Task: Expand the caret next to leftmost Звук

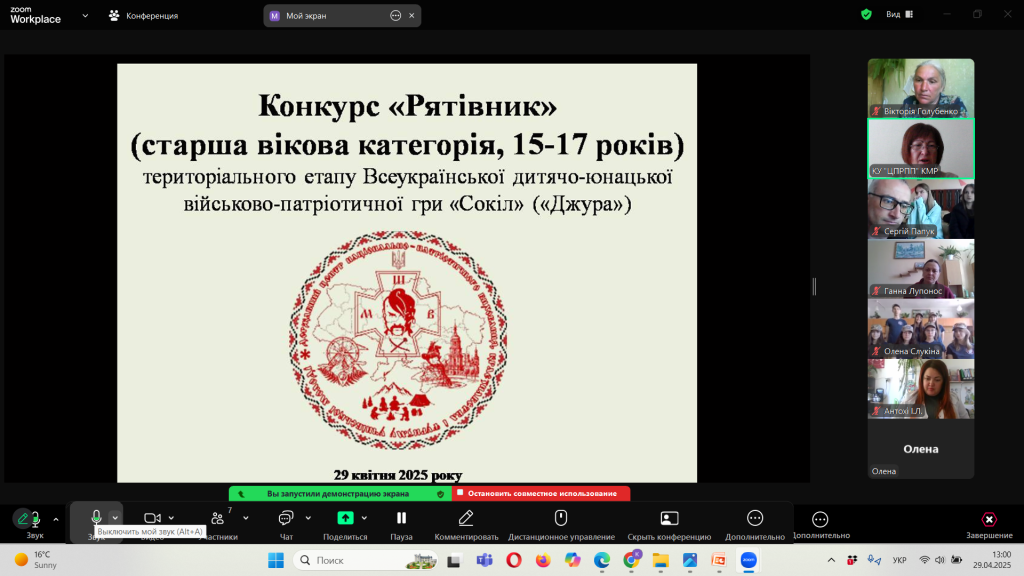Action: point(56,520)
